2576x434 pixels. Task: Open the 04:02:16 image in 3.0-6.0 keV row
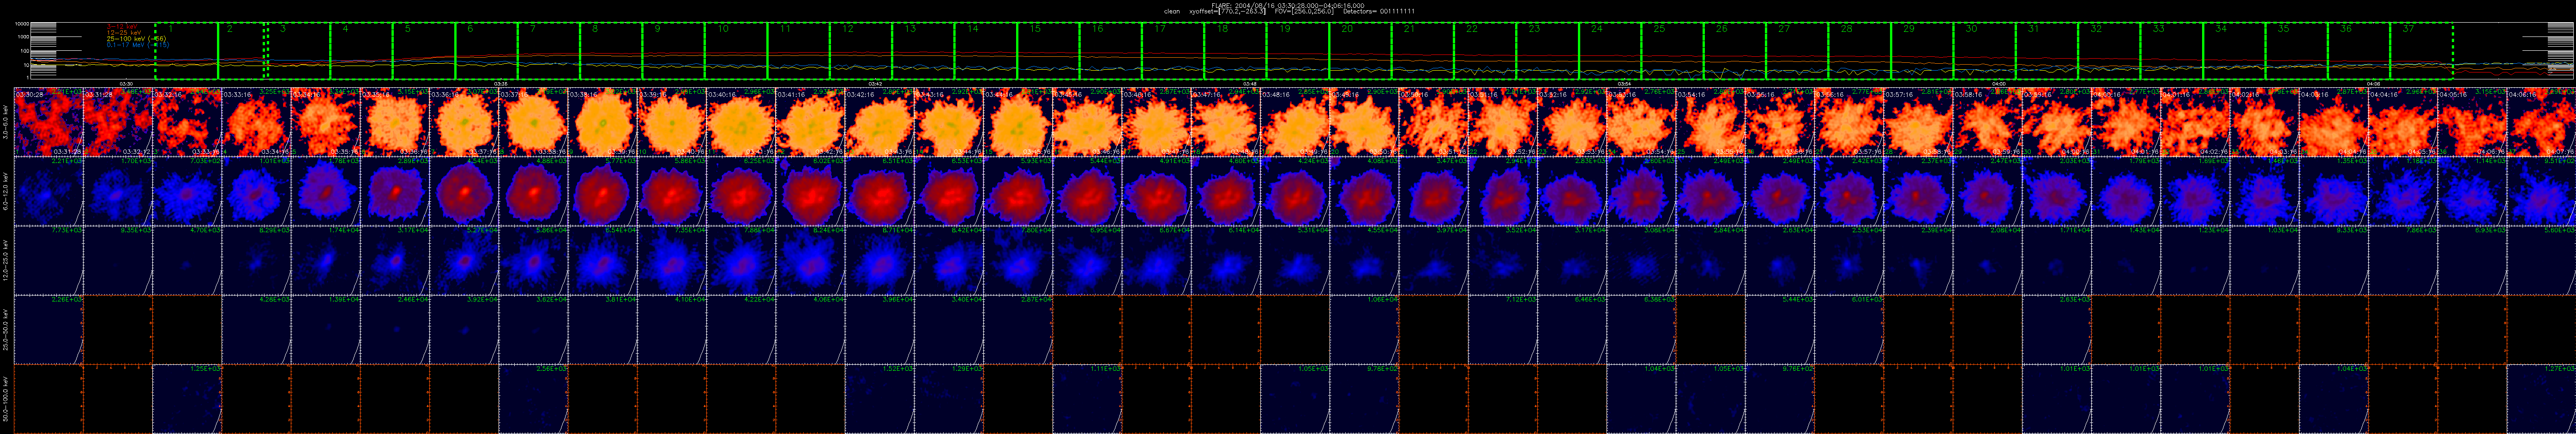point(2265,122)
